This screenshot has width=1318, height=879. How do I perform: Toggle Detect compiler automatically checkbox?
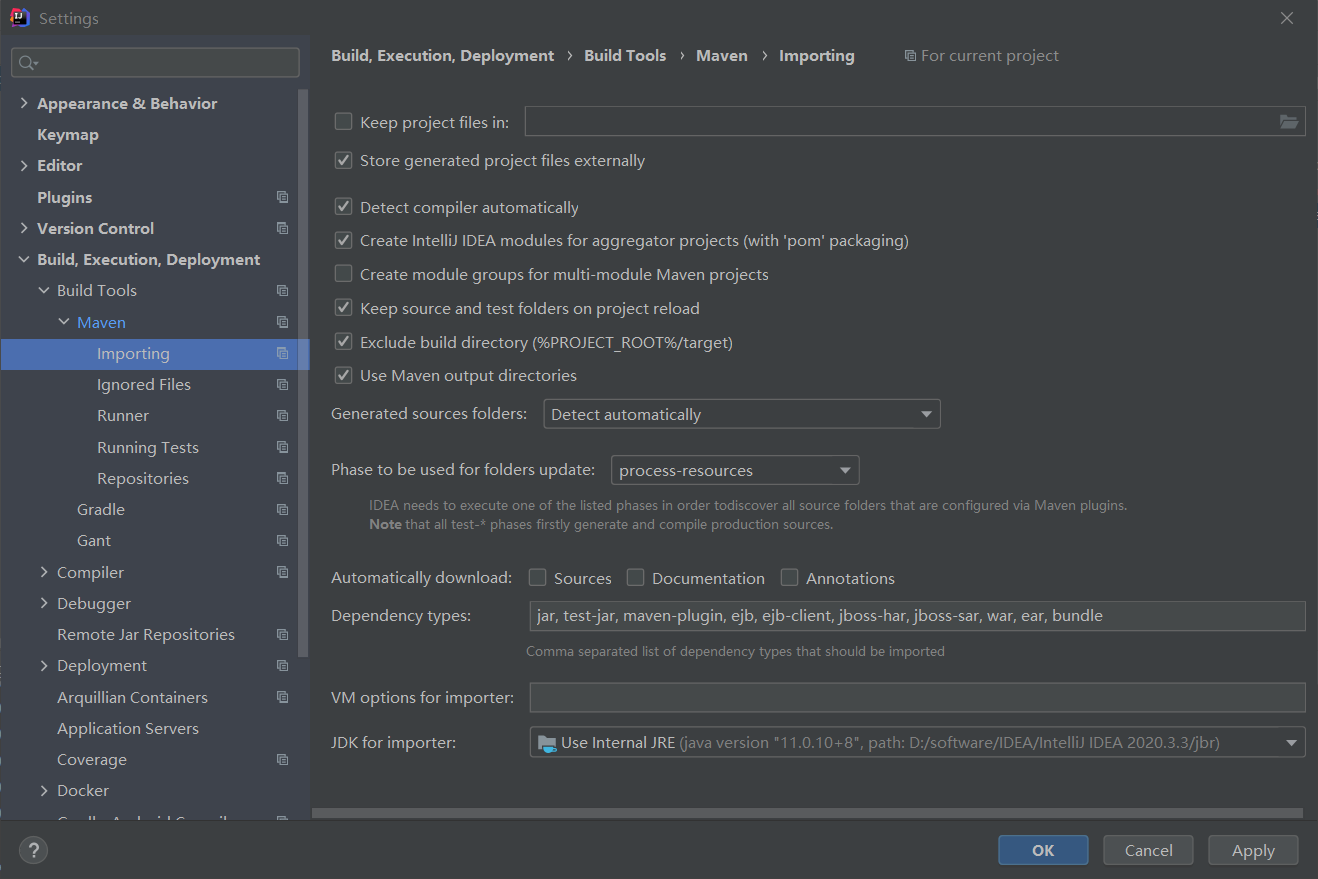343,207
